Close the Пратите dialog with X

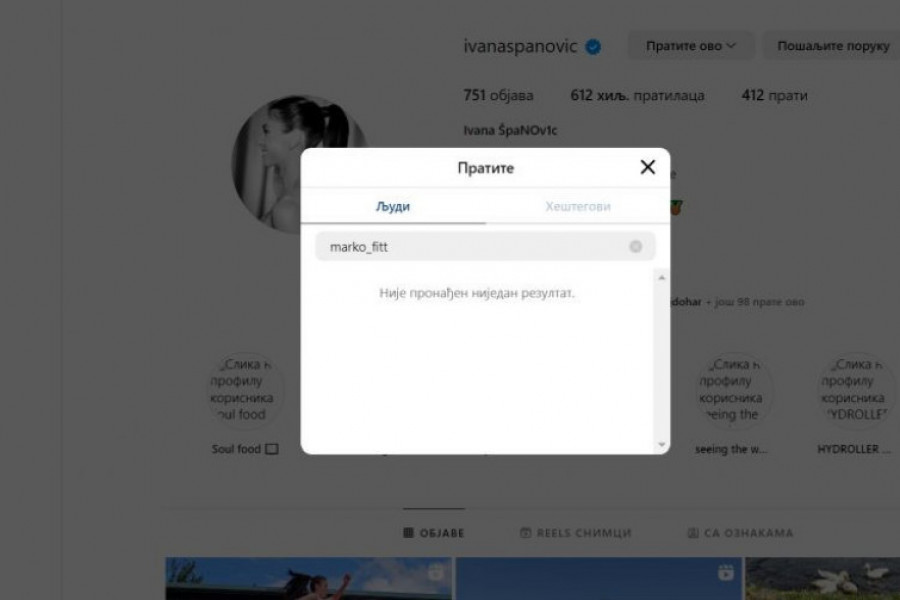(x=648, y=168)
